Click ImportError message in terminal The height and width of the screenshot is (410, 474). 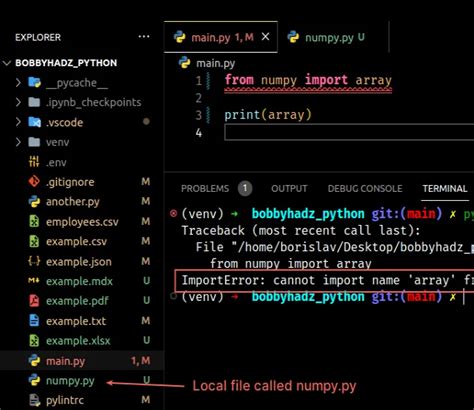coord(328,281)
